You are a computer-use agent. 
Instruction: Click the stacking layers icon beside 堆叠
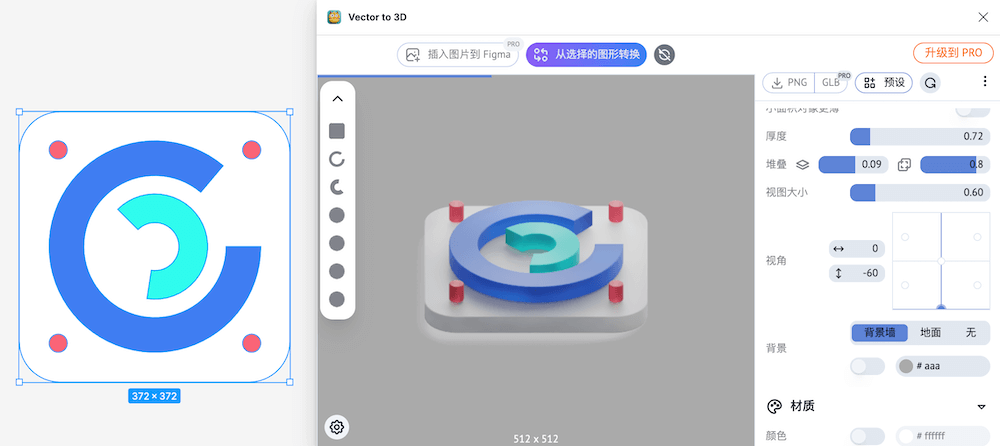803,165
